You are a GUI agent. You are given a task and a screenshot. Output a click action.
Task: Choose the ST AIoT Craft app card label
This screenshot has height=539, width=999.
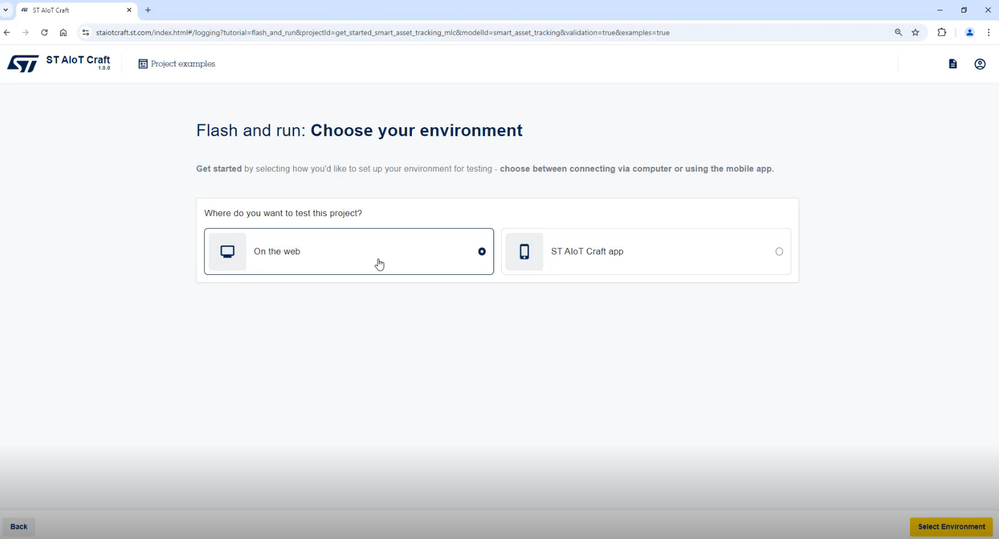[x=587, y=252]
